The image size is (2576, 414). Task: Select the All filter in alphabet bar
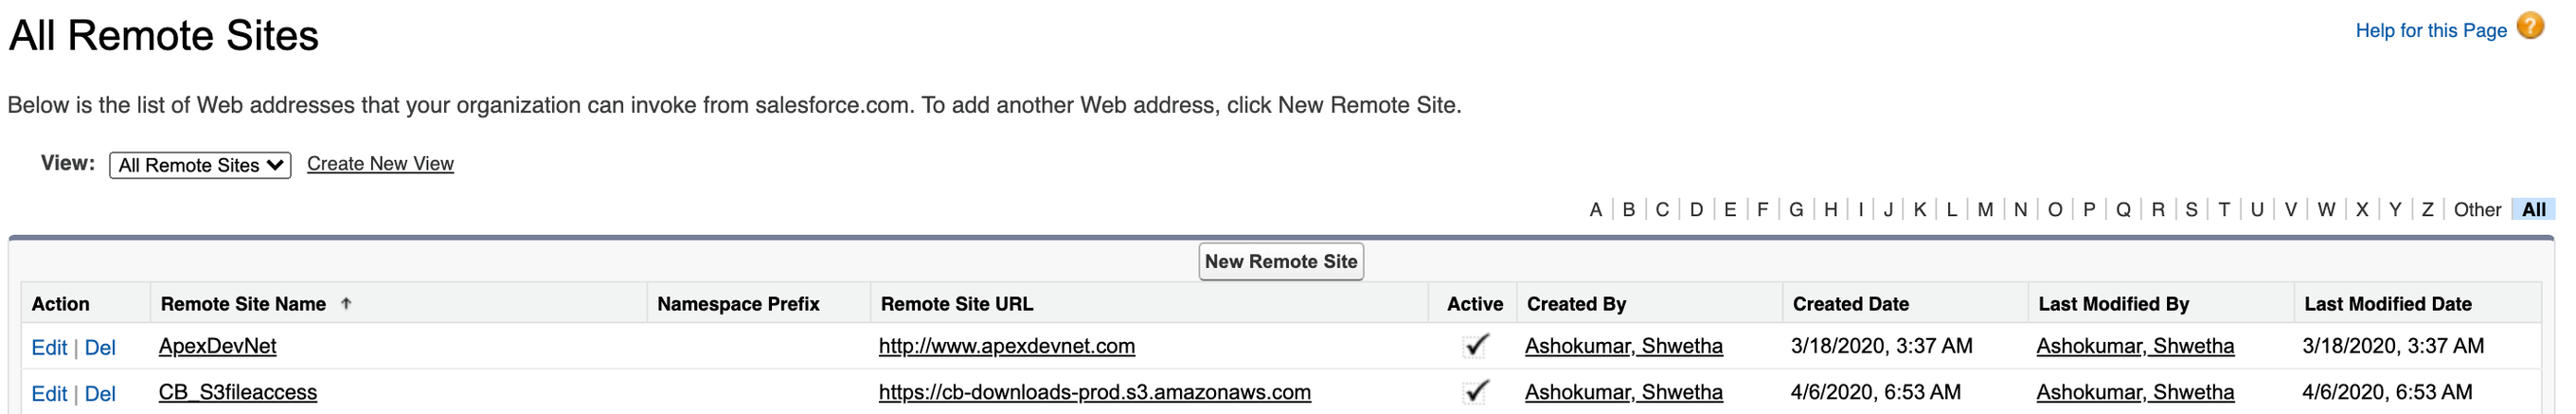(2533, 210)
